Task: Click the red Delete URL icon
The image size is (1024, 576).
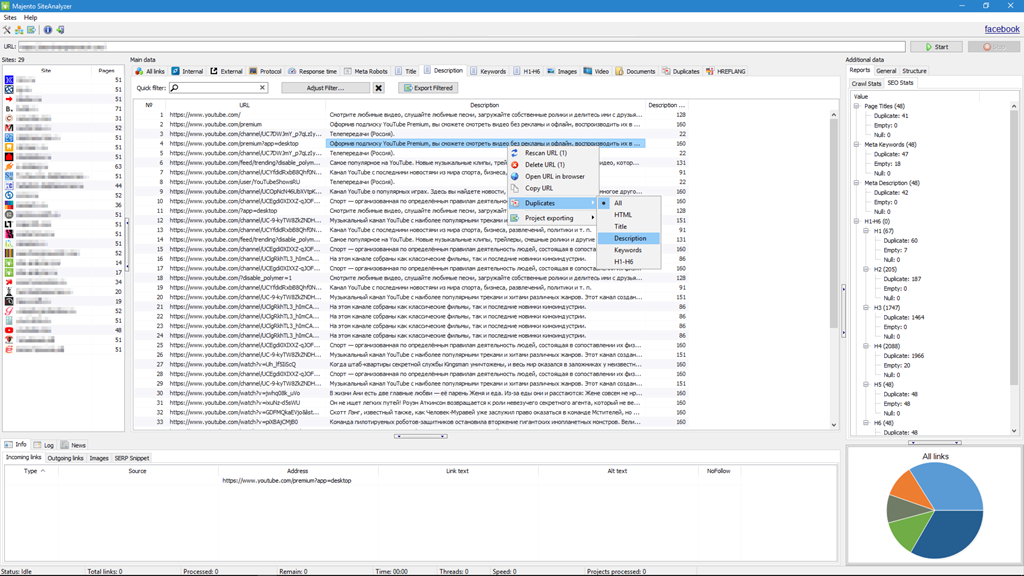Action: [515, 165]
